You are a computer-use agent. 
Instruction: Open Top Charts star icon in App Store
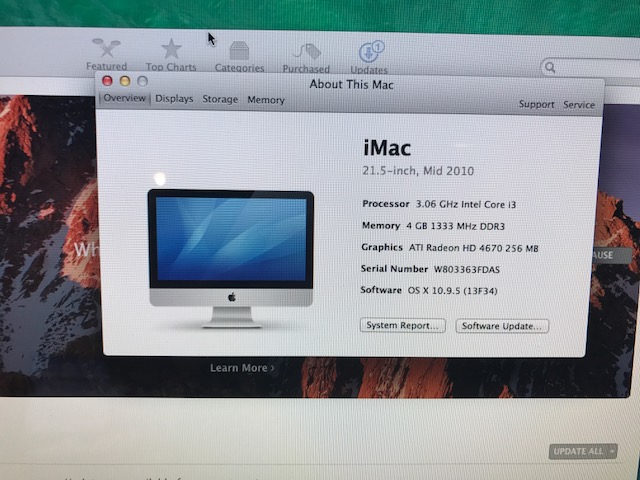tap(171, 49)
